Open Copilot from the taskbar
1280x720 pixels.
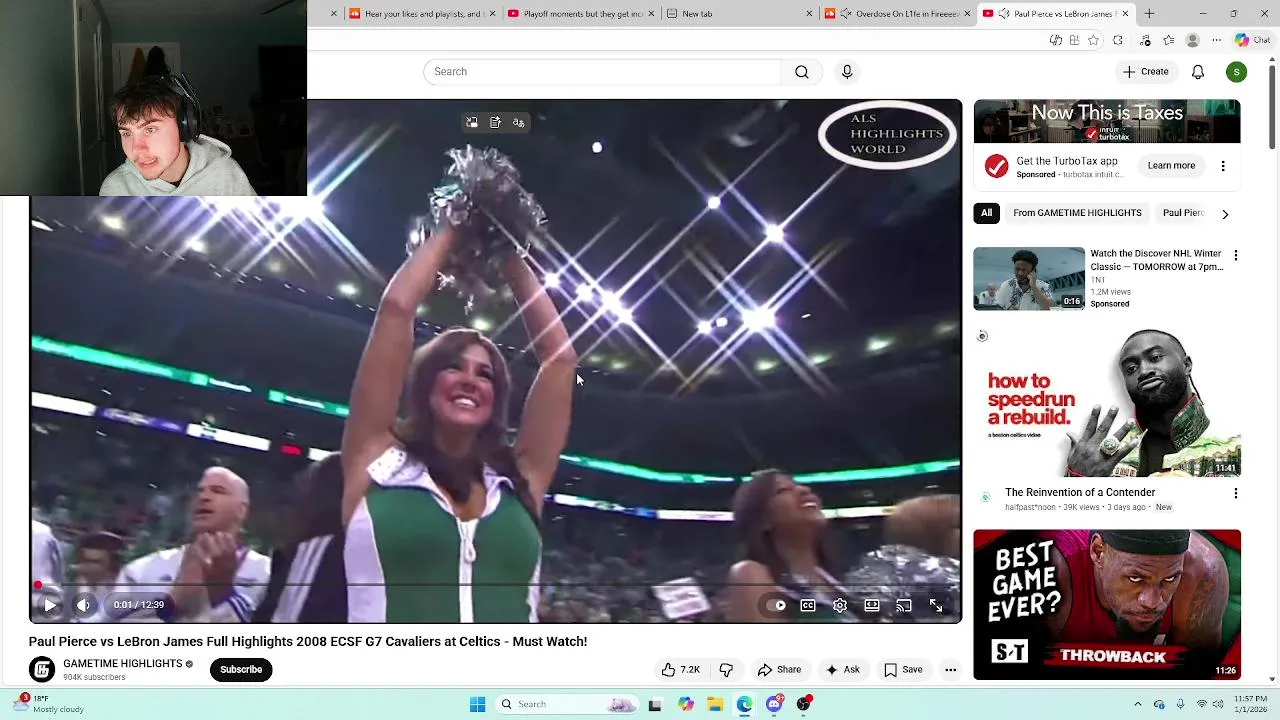(x=685, y=705)
